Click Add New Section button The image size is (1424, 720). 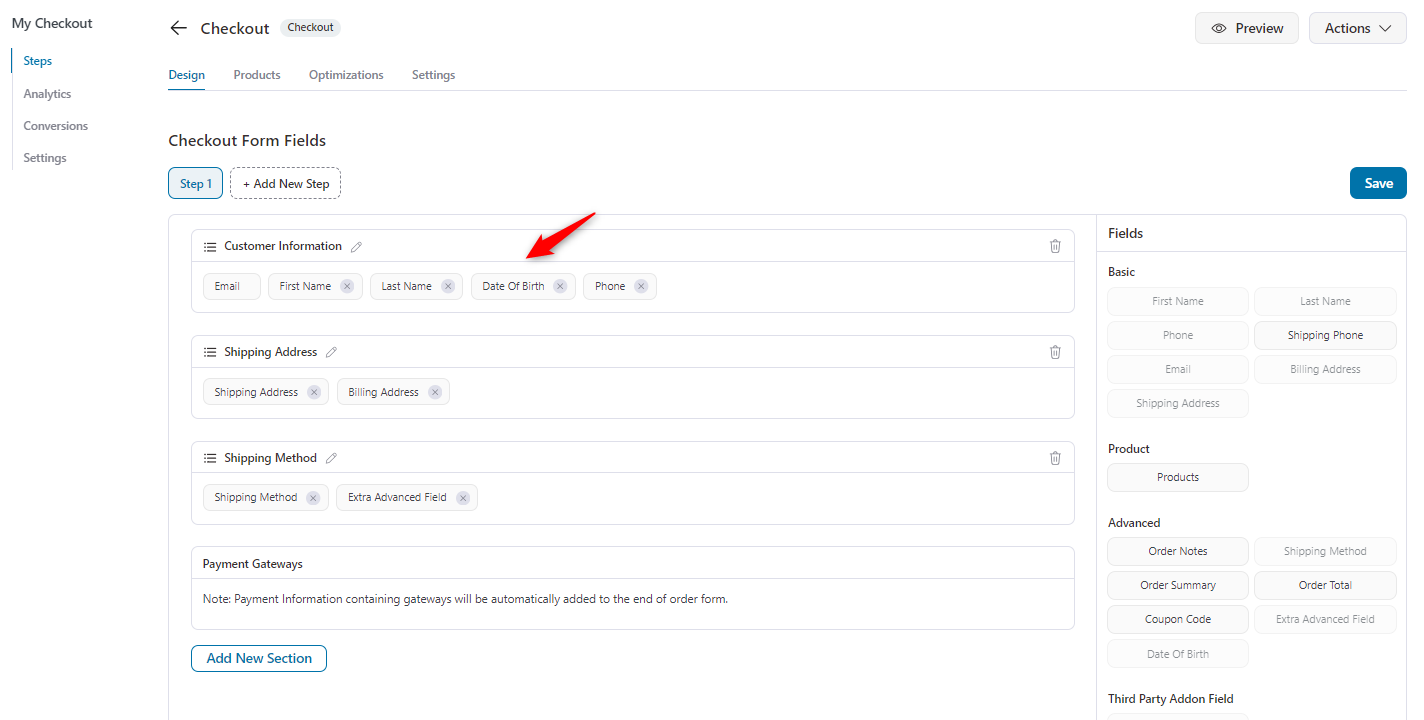tap(259, 658)
